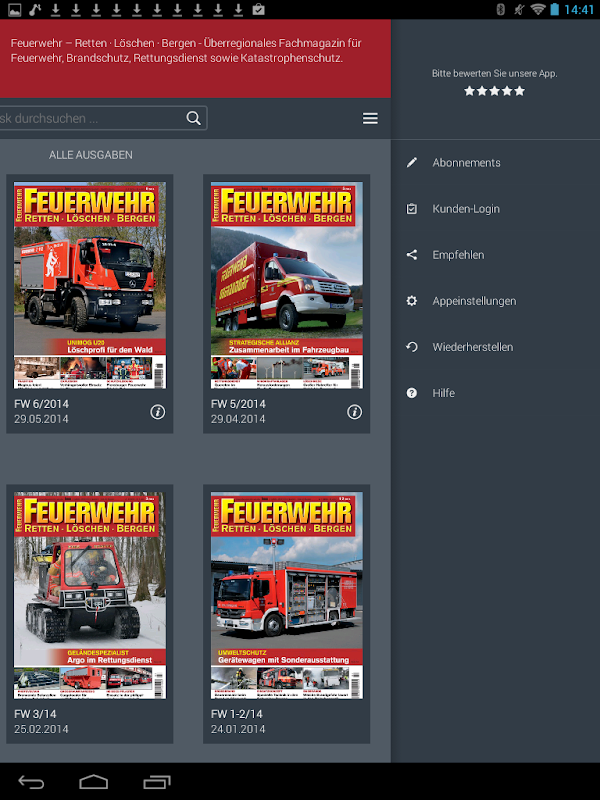600x800 pixels.
Task: Tap the 'Bitte bewerten Sie unsere App.' text
Action: pos(494,73)
